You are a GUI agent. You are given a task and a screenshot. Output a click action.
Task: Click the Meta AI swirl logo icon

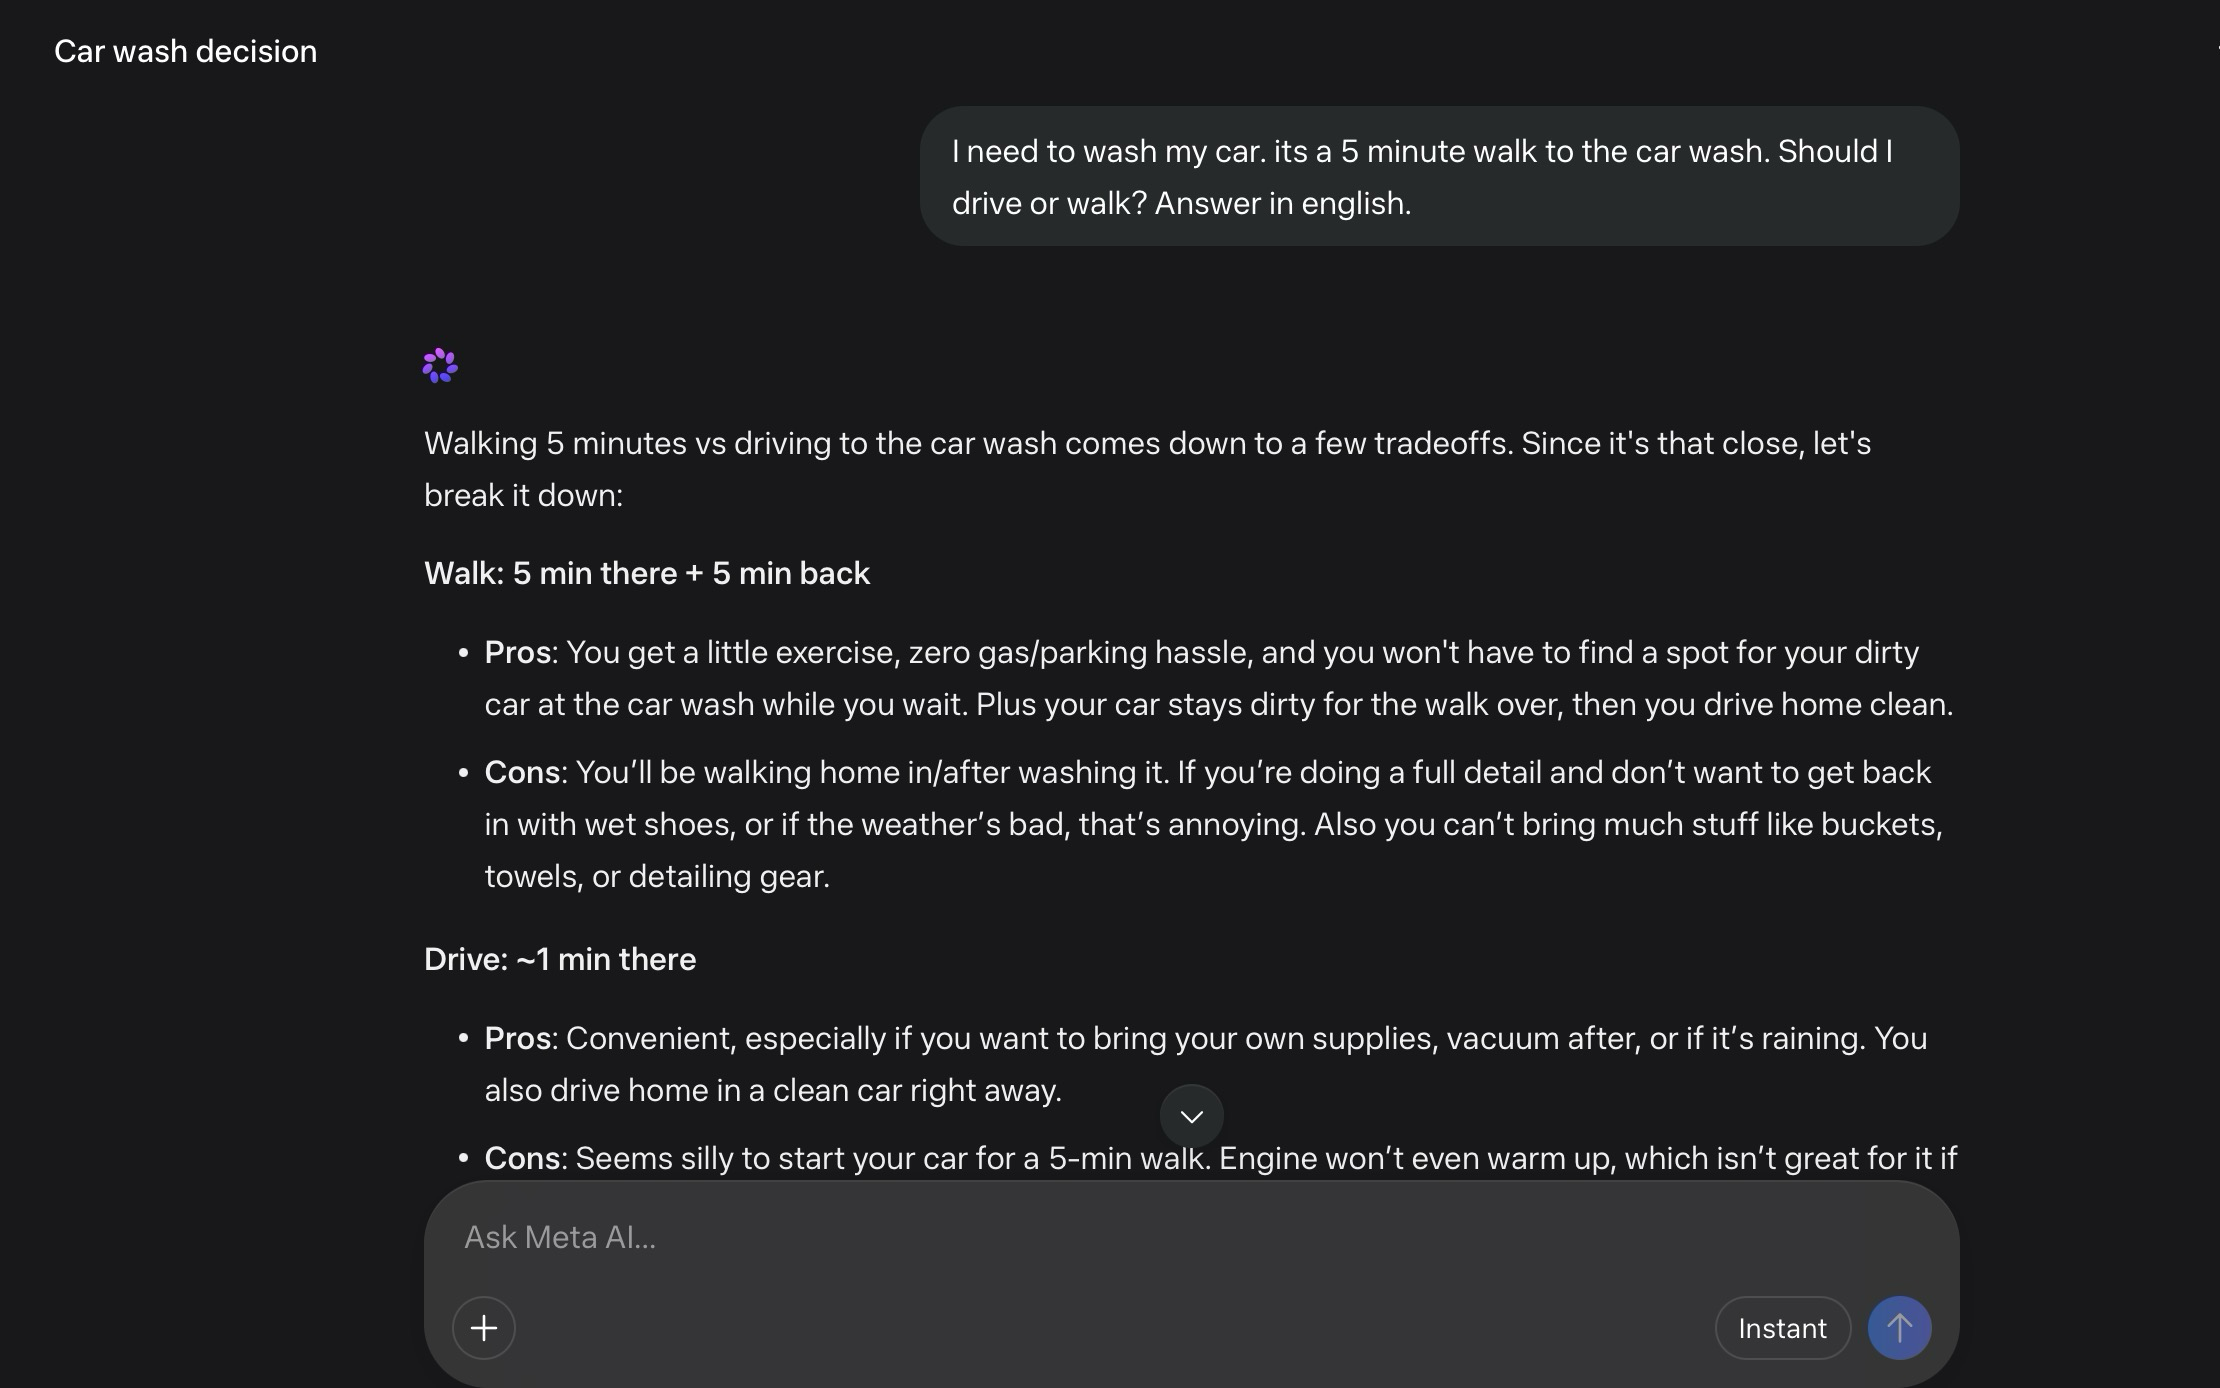pos(440,366)
